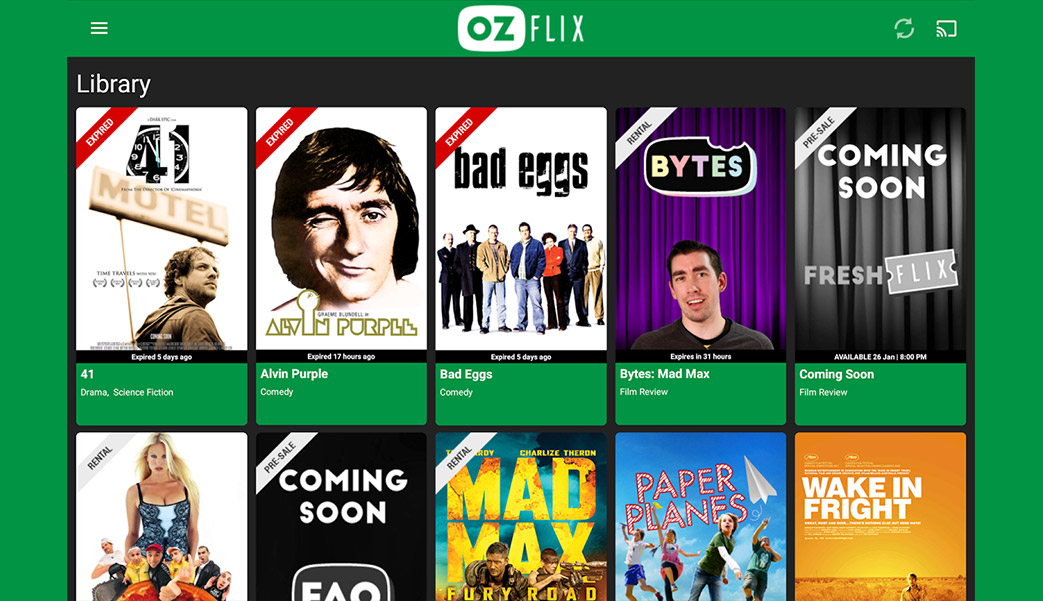Click the Bad Eggs title link

(466, 374)
